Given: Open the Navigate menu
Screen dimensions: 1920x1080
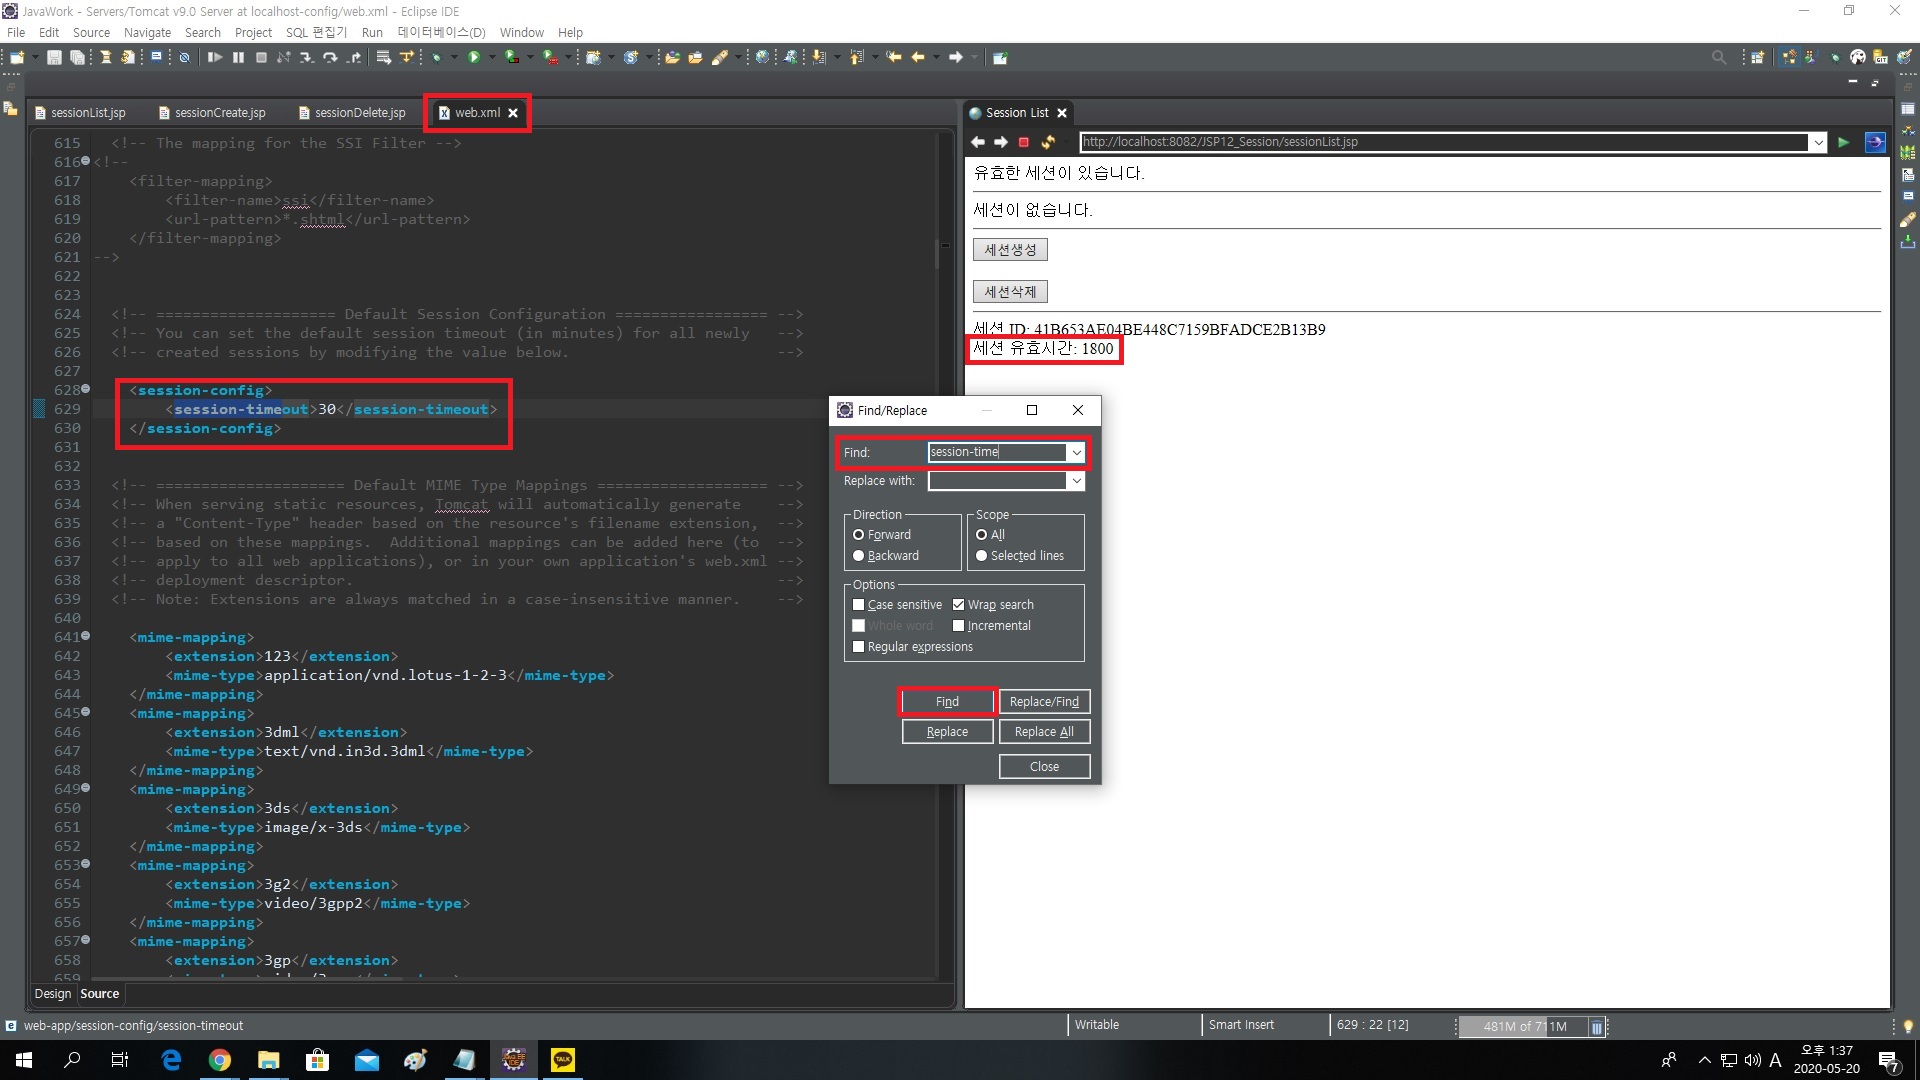Looking at the screenshot, I should click(147, 32).
